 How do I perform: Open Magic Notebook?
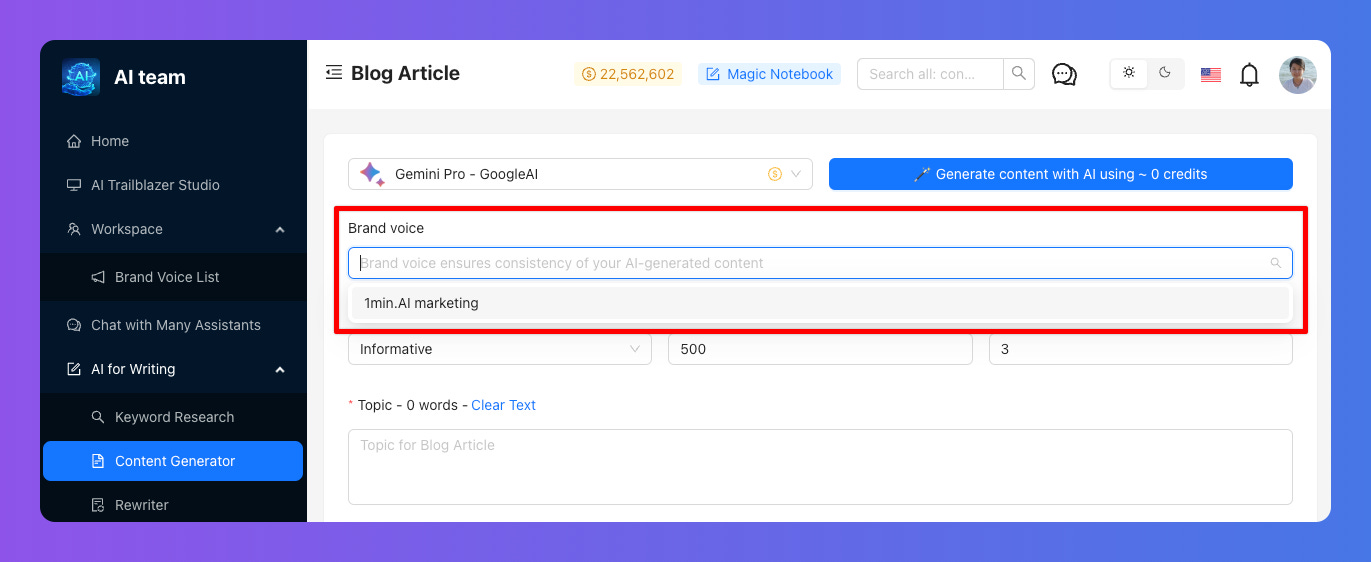tap(770, 74)
